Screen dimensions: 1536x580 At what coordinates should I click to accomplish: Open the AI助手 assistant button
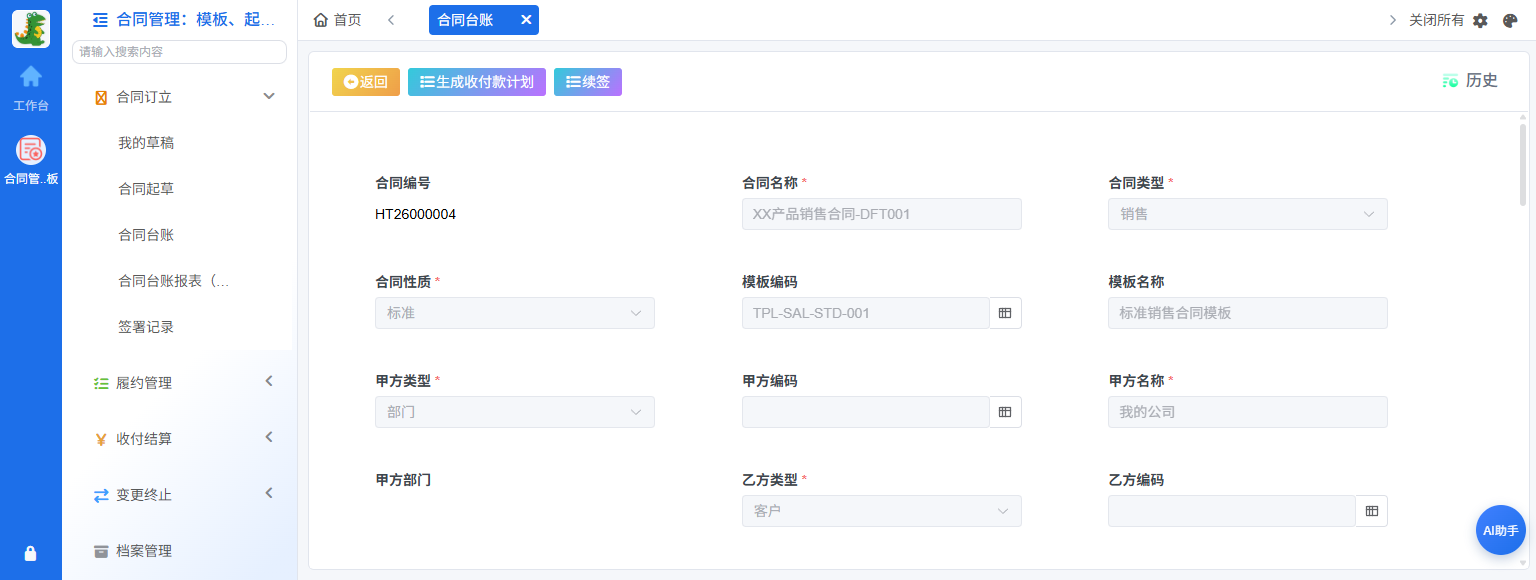click(1500, 530)
